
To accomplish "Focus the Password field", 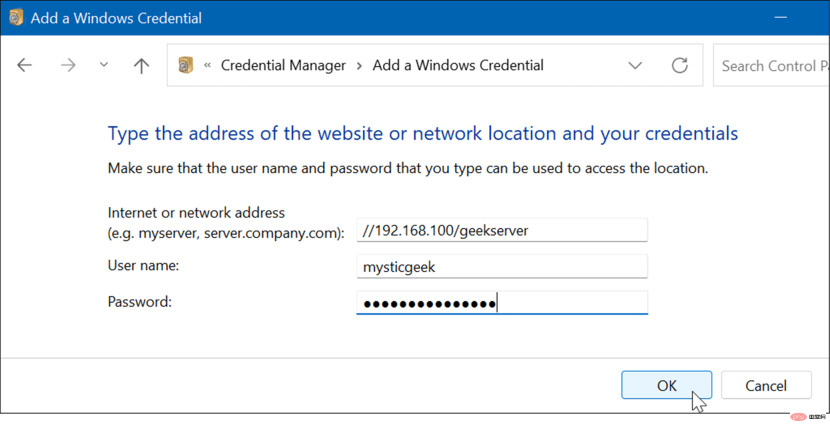I will coord(502,303).
